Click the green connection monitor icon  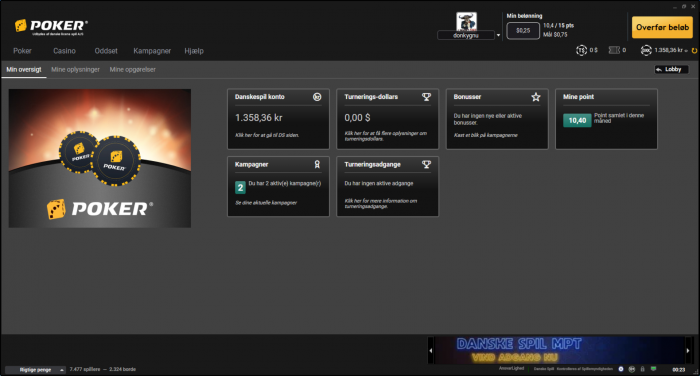654,369
